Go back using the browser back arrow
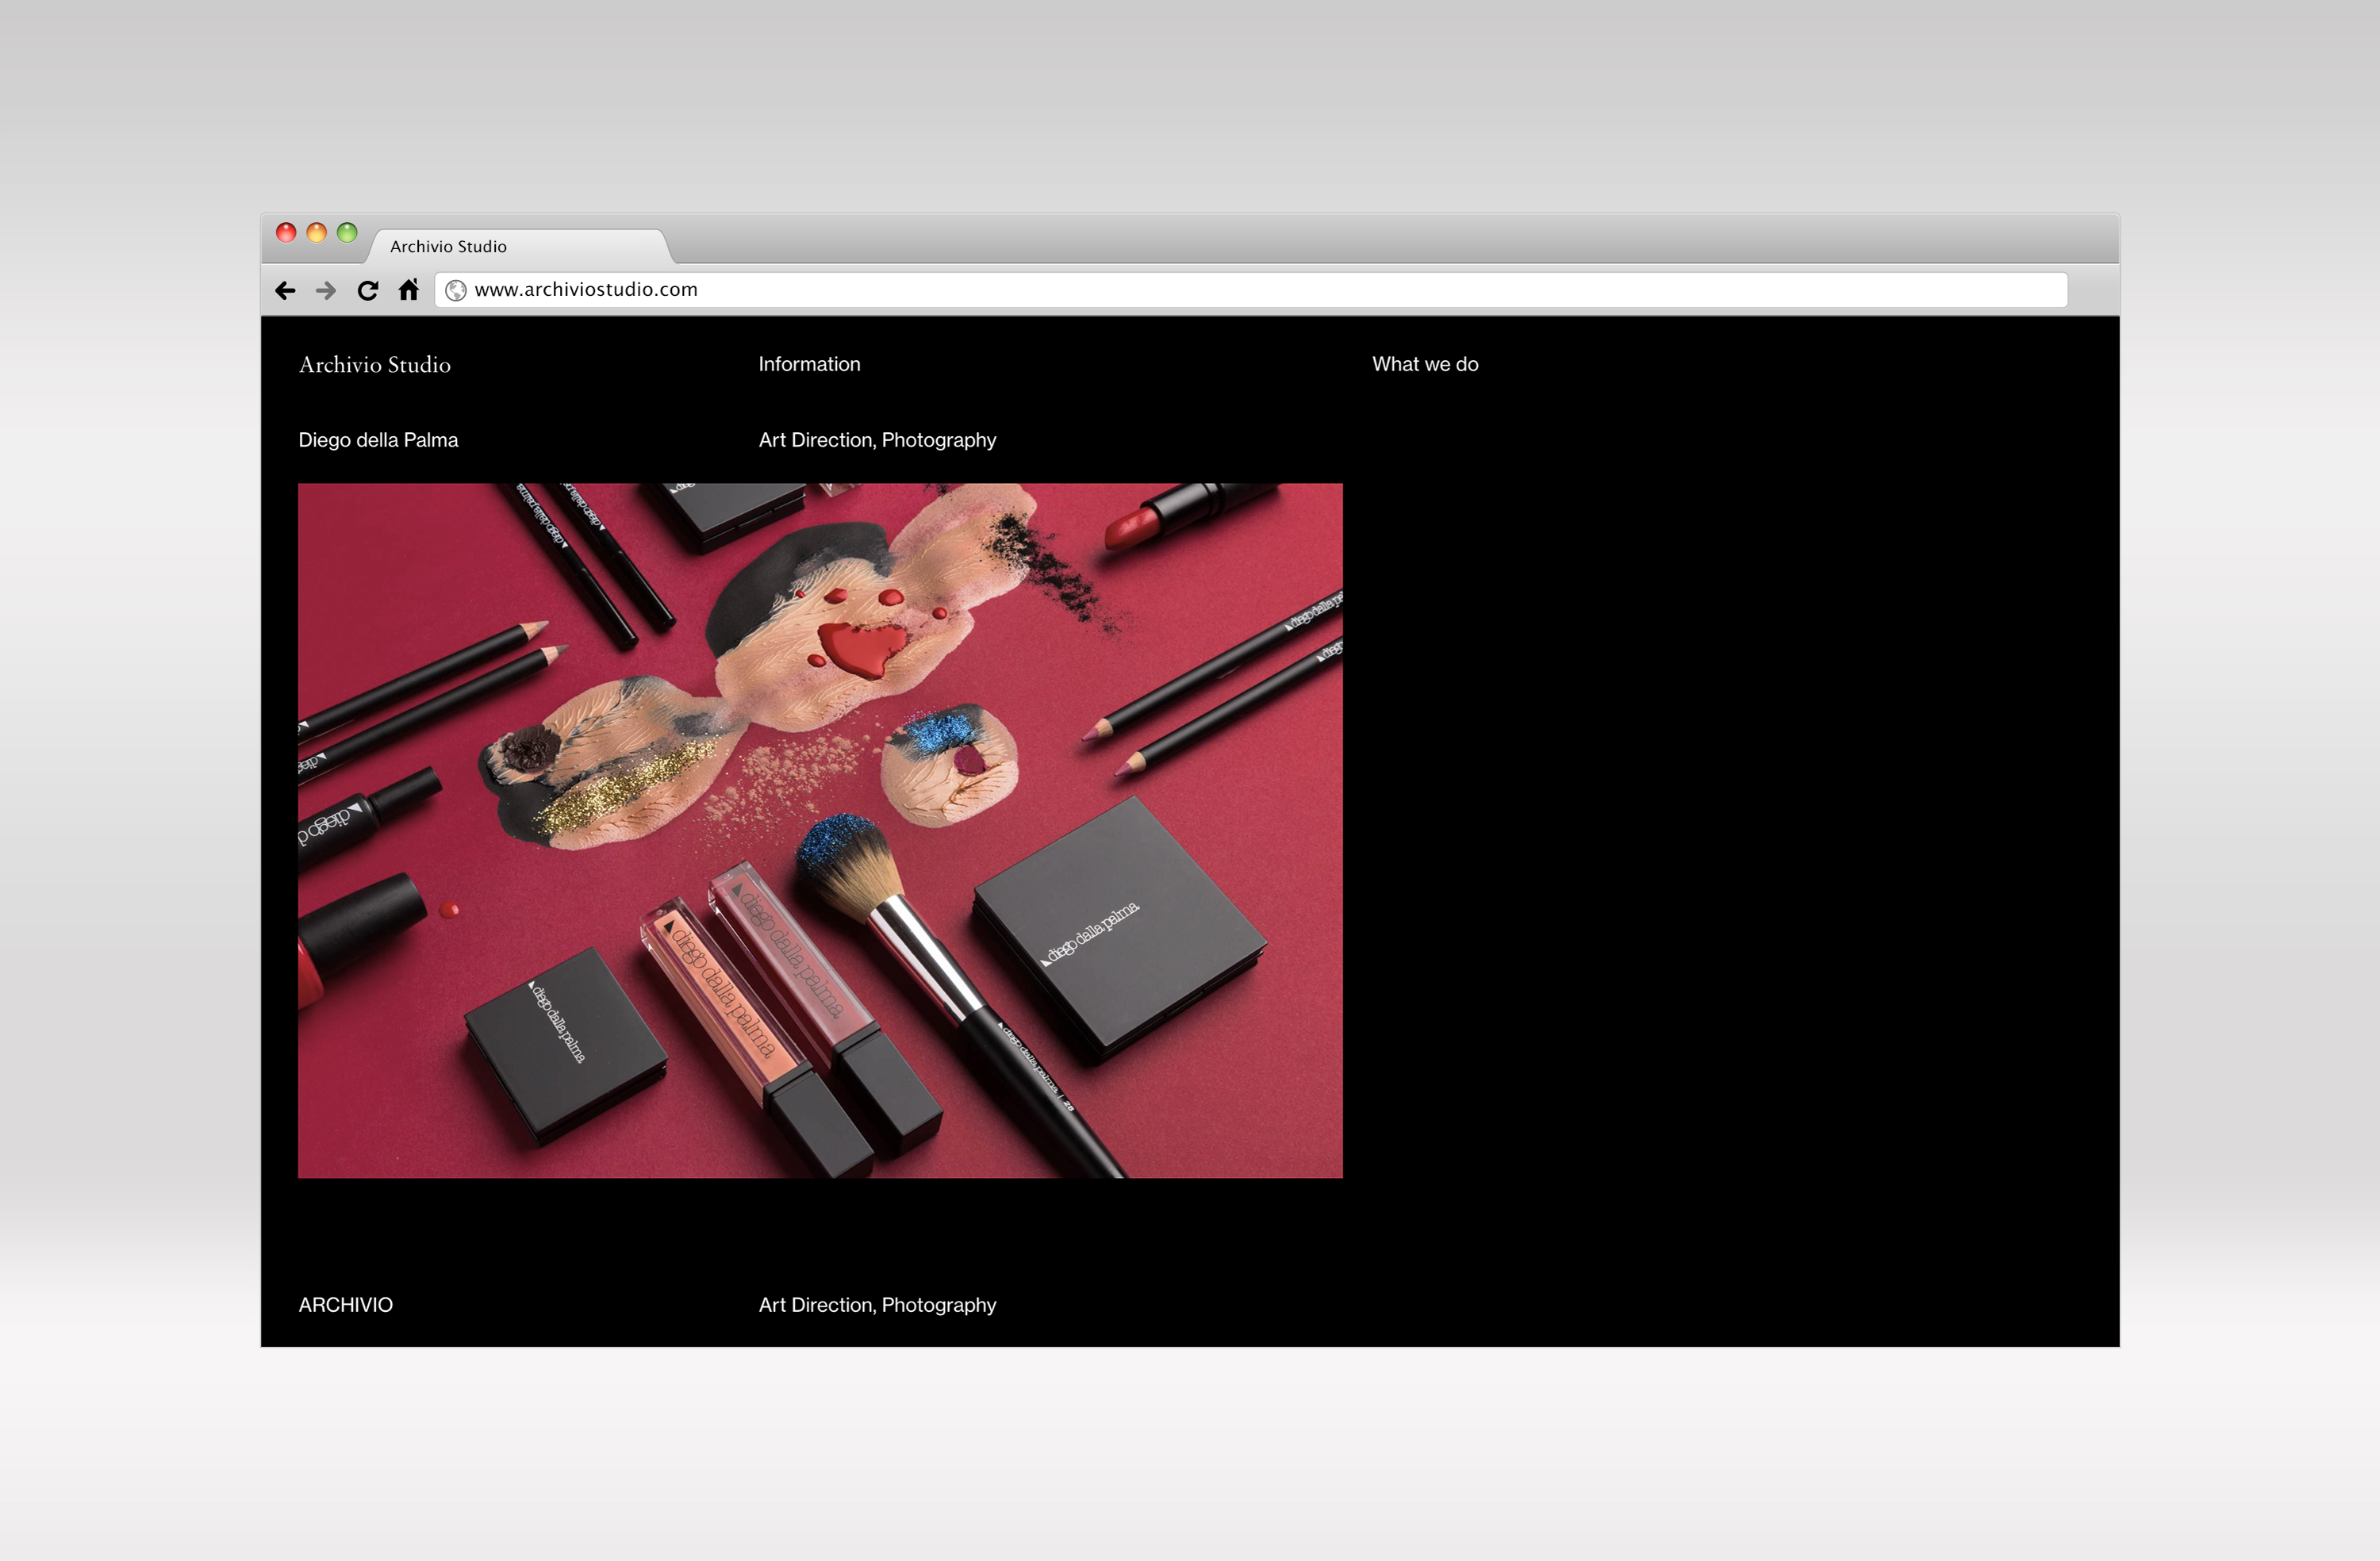2380x1561 pixels. [285, 290]
